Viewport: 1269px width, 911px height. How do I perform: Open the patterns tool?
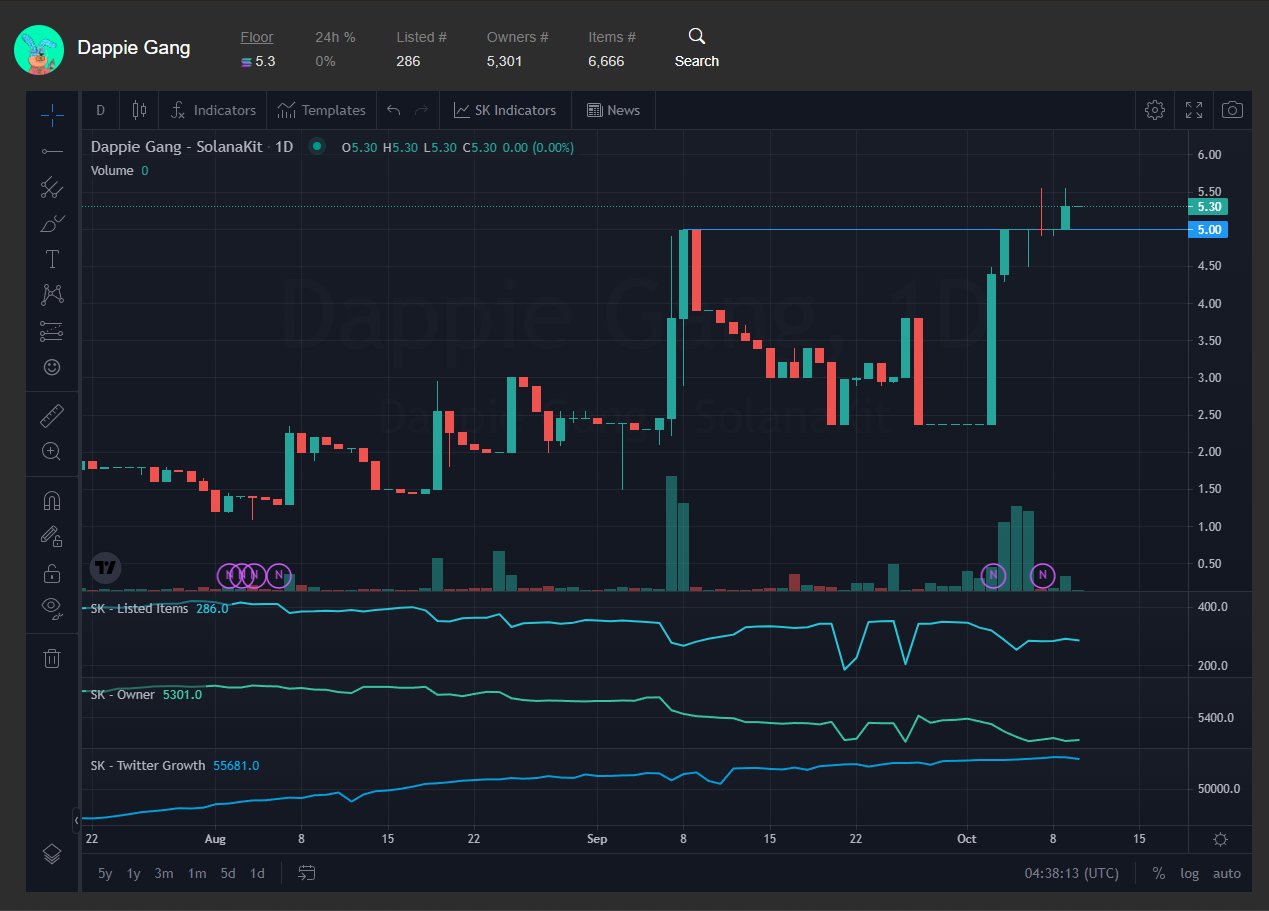(52, 294)
